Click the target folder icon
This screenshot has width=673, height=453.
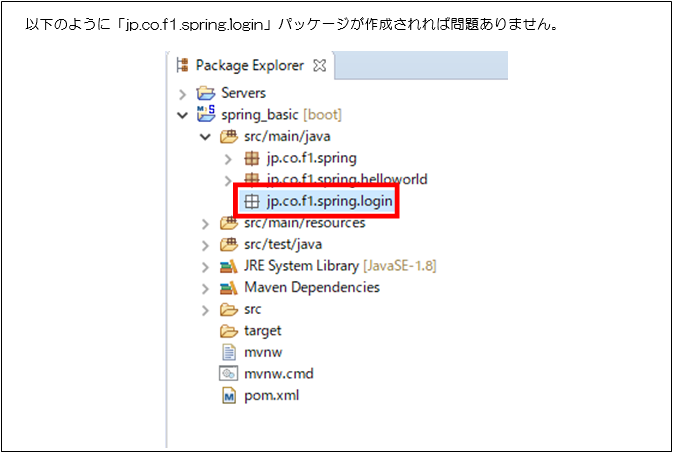click(228, 331)
